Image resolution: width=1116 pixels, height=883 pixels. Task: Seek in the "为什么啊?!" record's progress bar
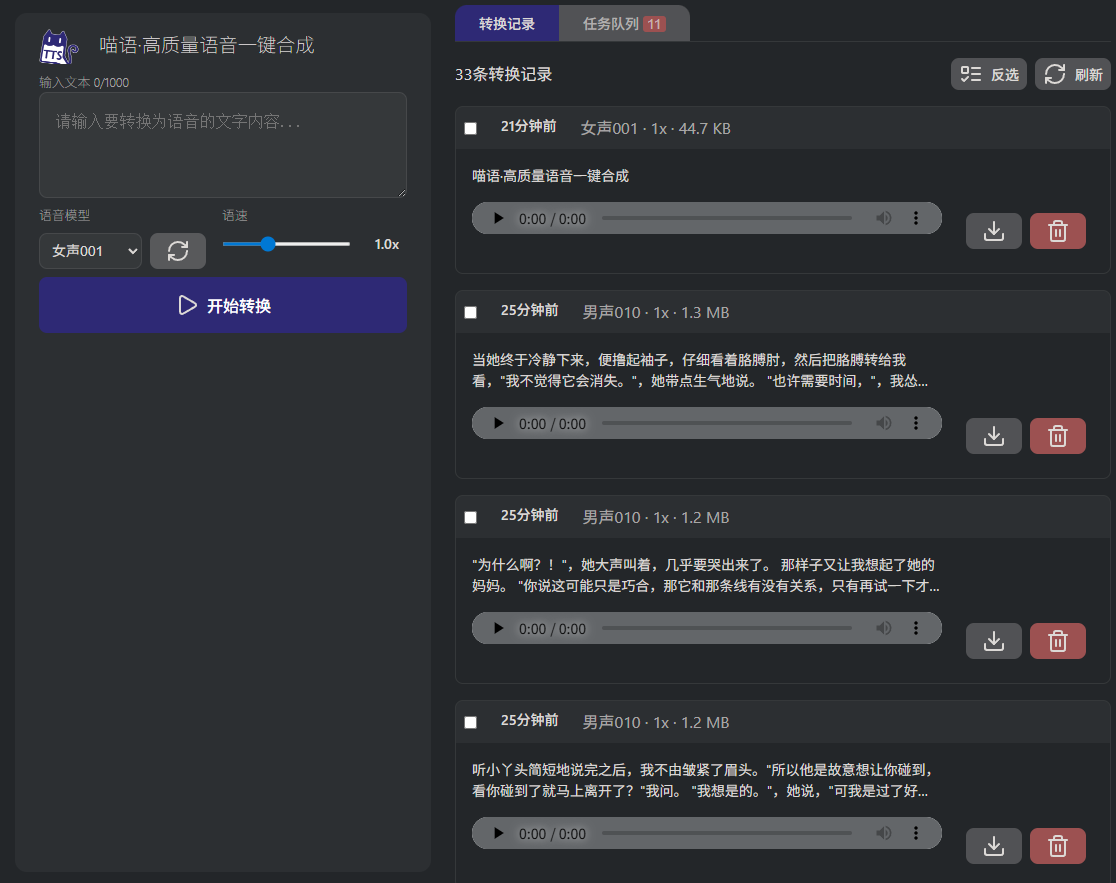pos(727,628)
